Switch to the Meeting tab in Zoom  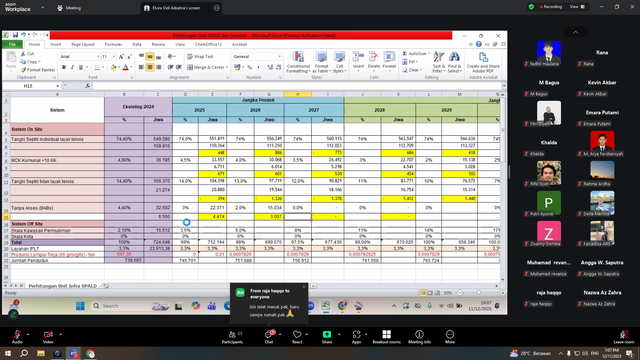pos(69,8)
